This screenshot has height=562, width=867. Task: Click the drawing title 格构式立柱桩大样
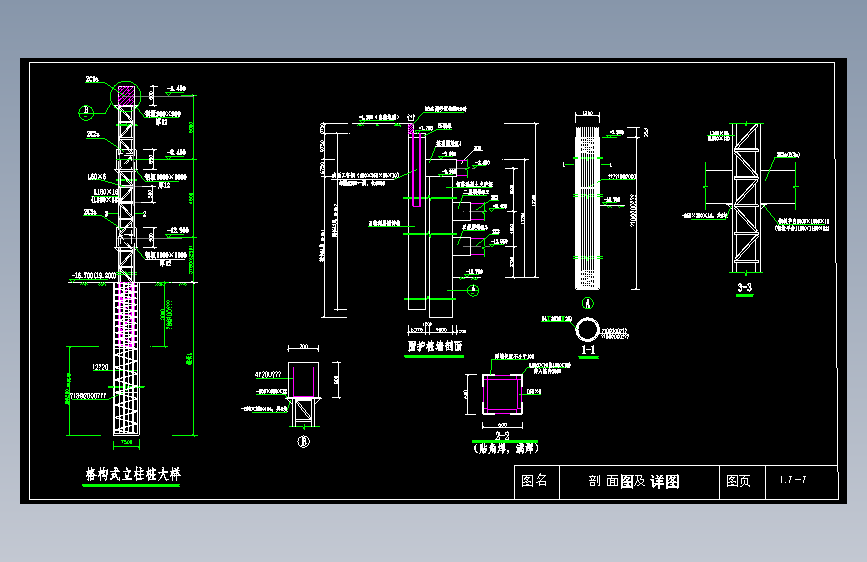coord(133,474)
